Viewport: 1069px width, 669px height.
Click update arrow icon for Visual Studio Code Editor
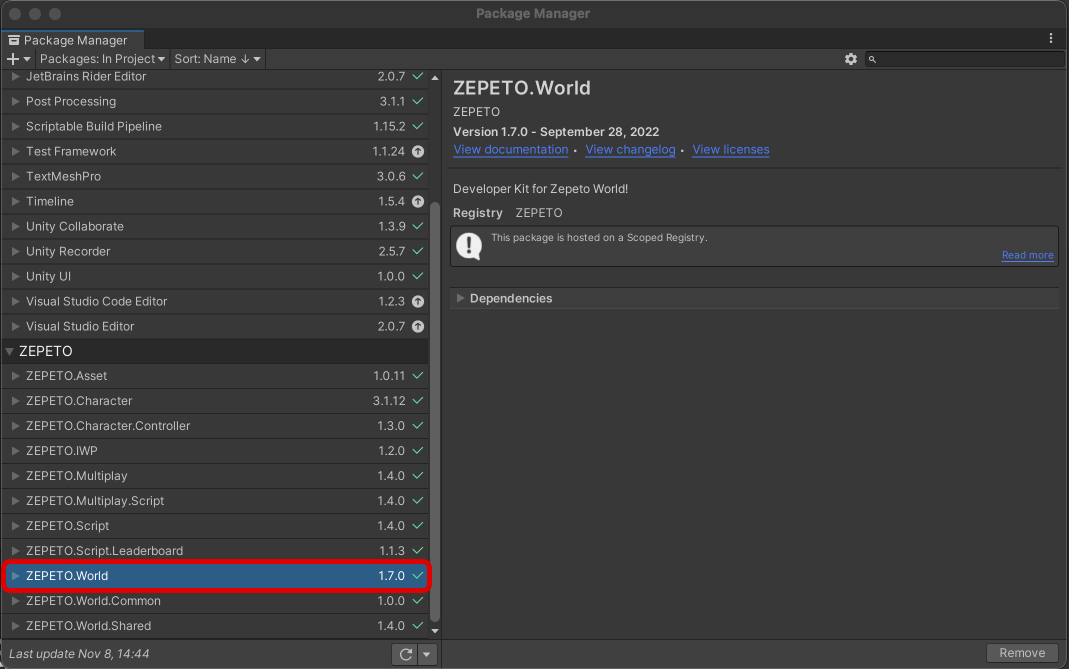click(x=418, y=301)
